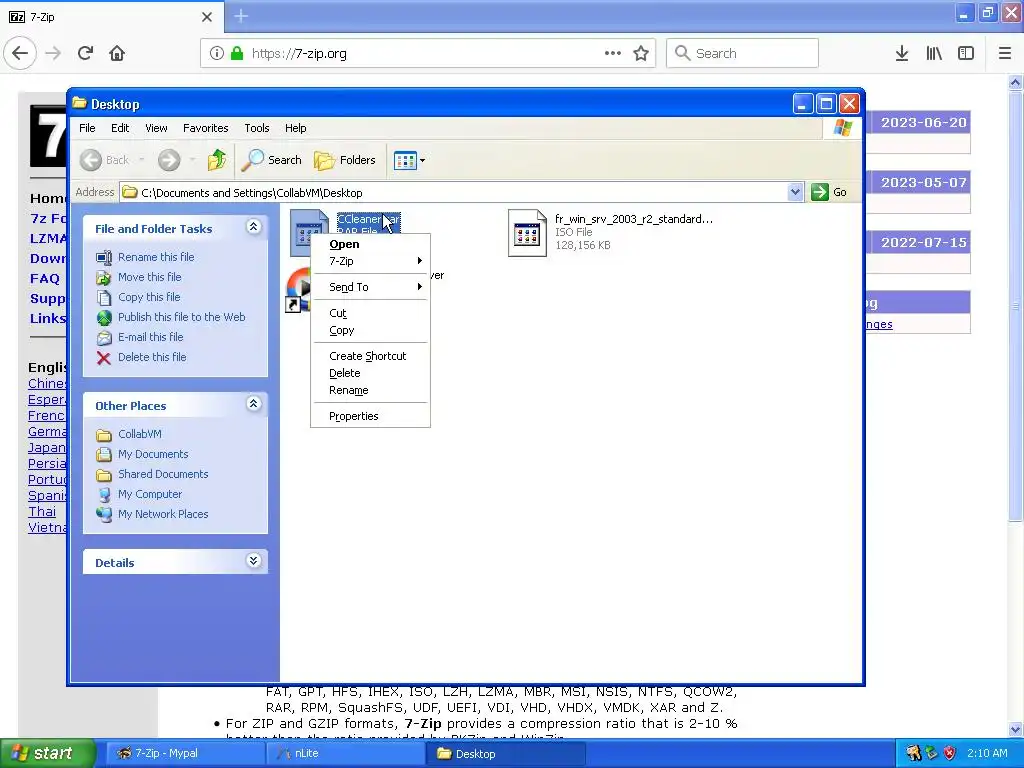Go back in Firefox browser
This screenshot has width=1024, height=768.
[x=20, y=53]
